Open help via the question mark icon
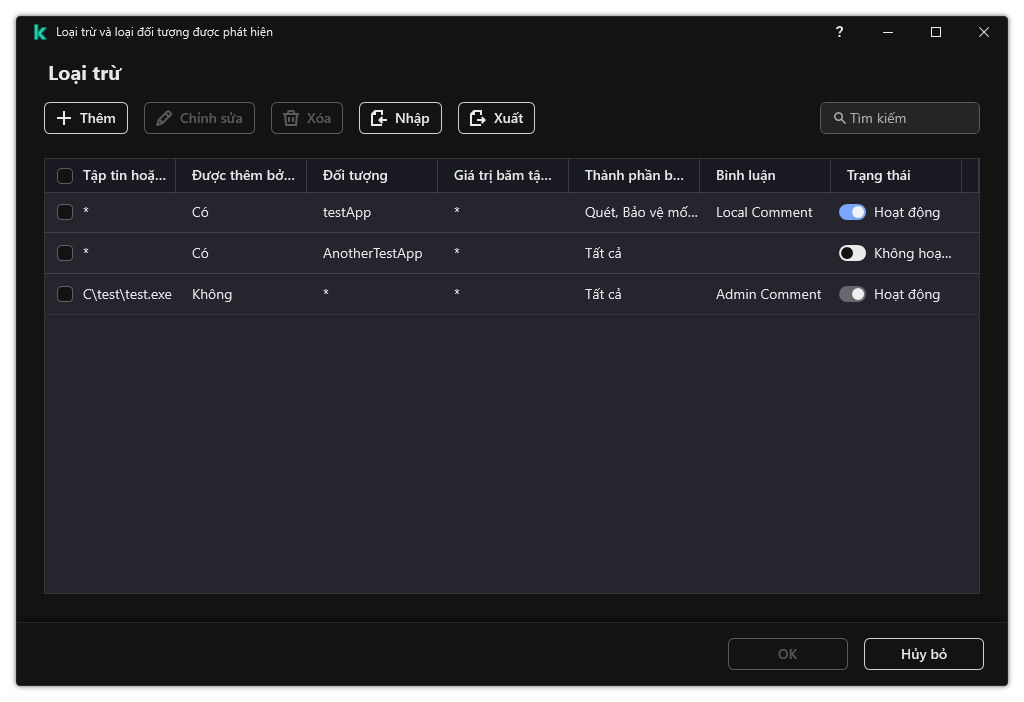 839,32
